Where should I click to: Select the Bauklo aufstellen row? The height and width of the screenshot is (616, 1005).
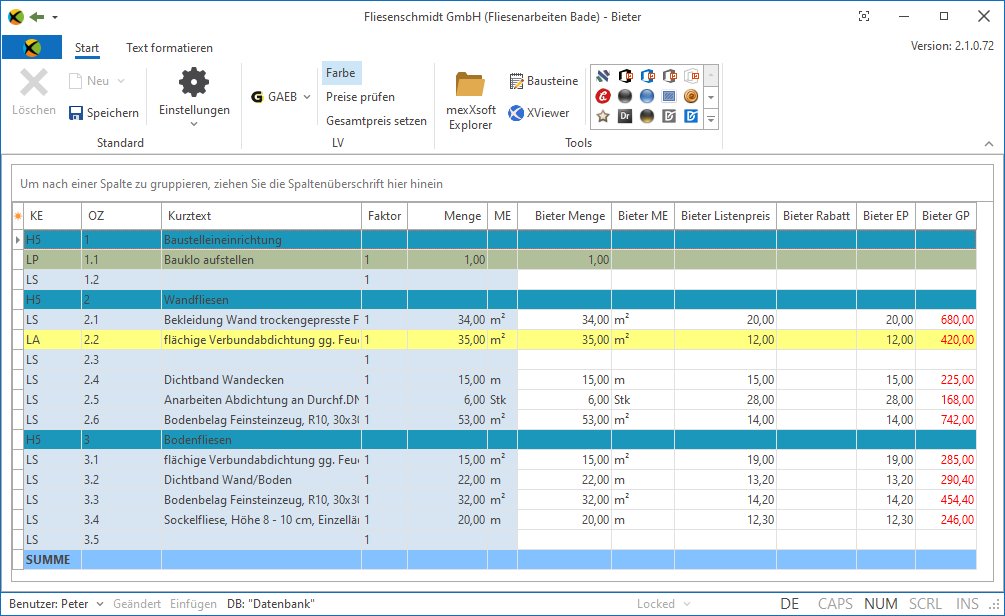point(500,260)
